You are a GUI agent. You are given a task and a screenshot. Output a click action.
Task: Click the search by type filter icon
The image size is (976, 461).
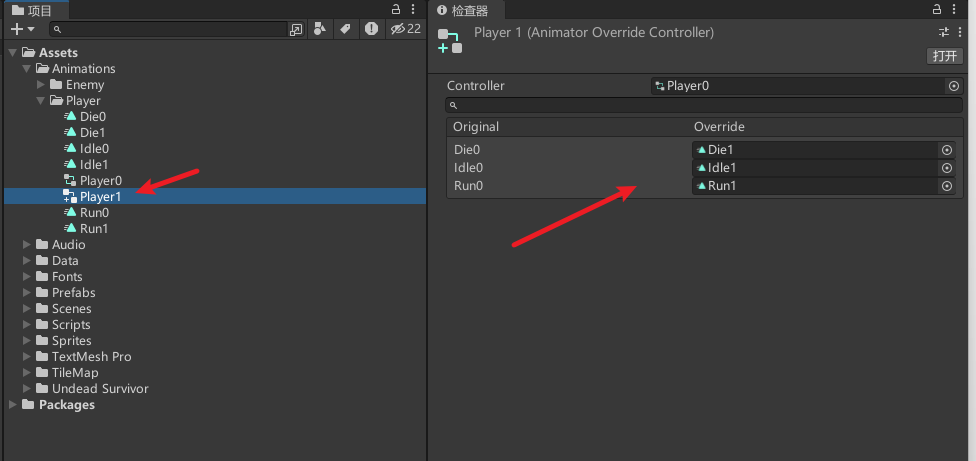(319, 30)
